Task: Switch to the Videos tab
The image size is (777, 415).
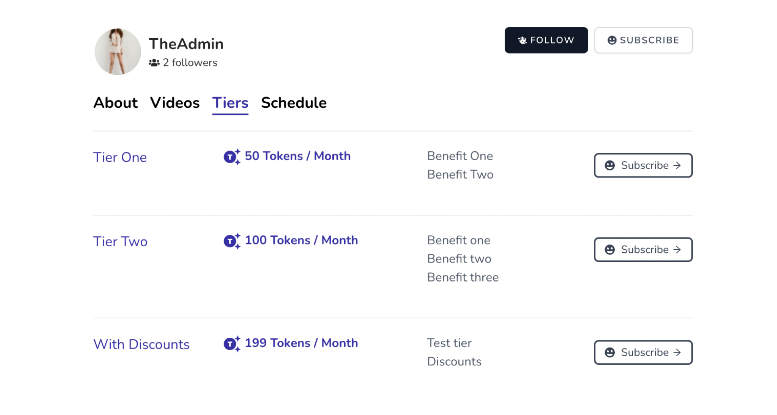Action: click(x=175, y=103)
